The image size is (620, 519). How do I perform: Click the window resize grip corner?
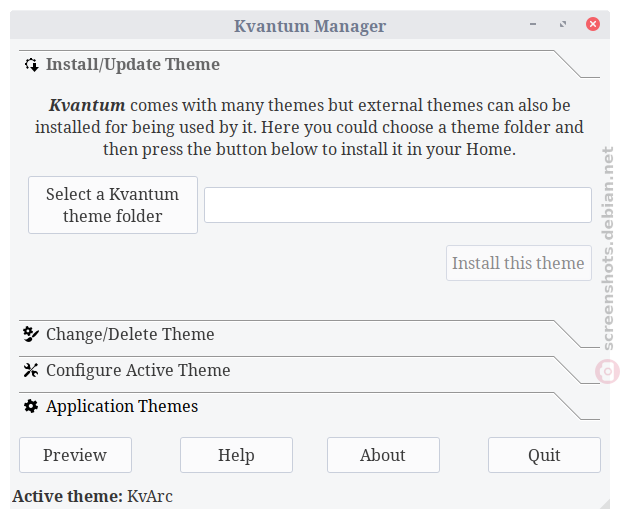coord(605,504)
